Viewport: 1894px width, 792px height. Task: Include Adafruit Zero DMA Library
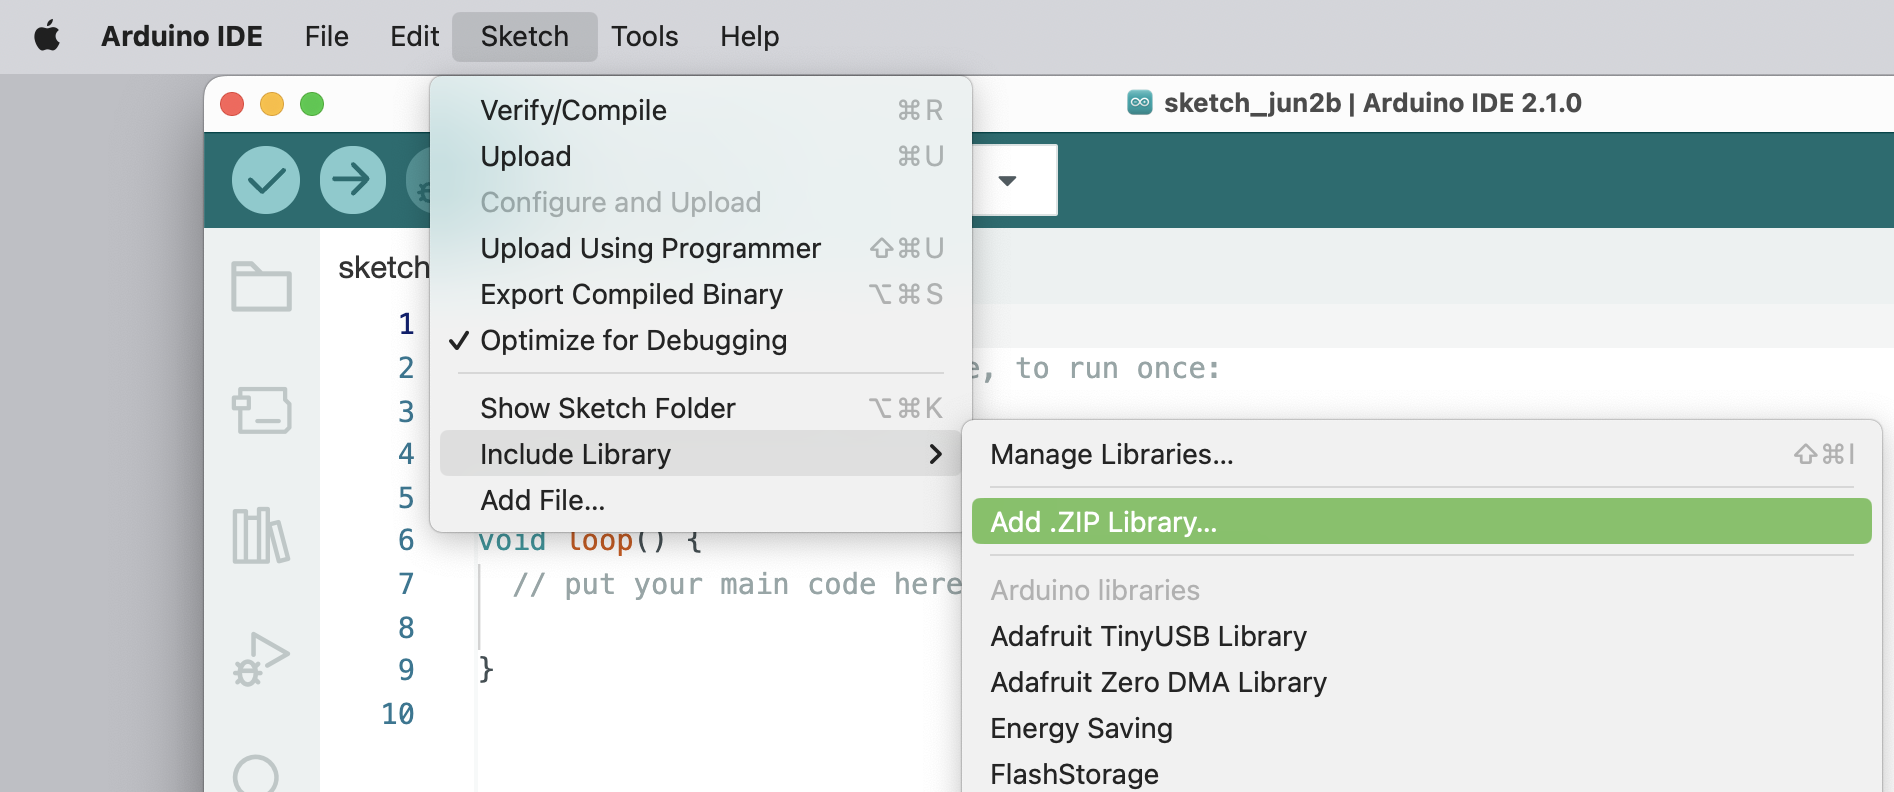[x=1421, y=682]
